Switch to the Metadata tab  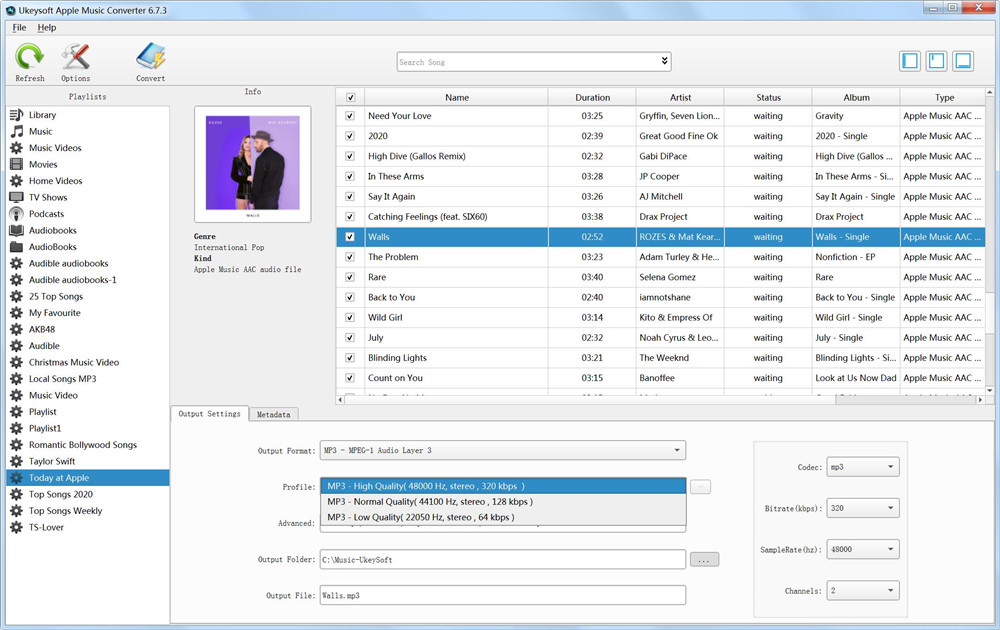tap(273, 414)
